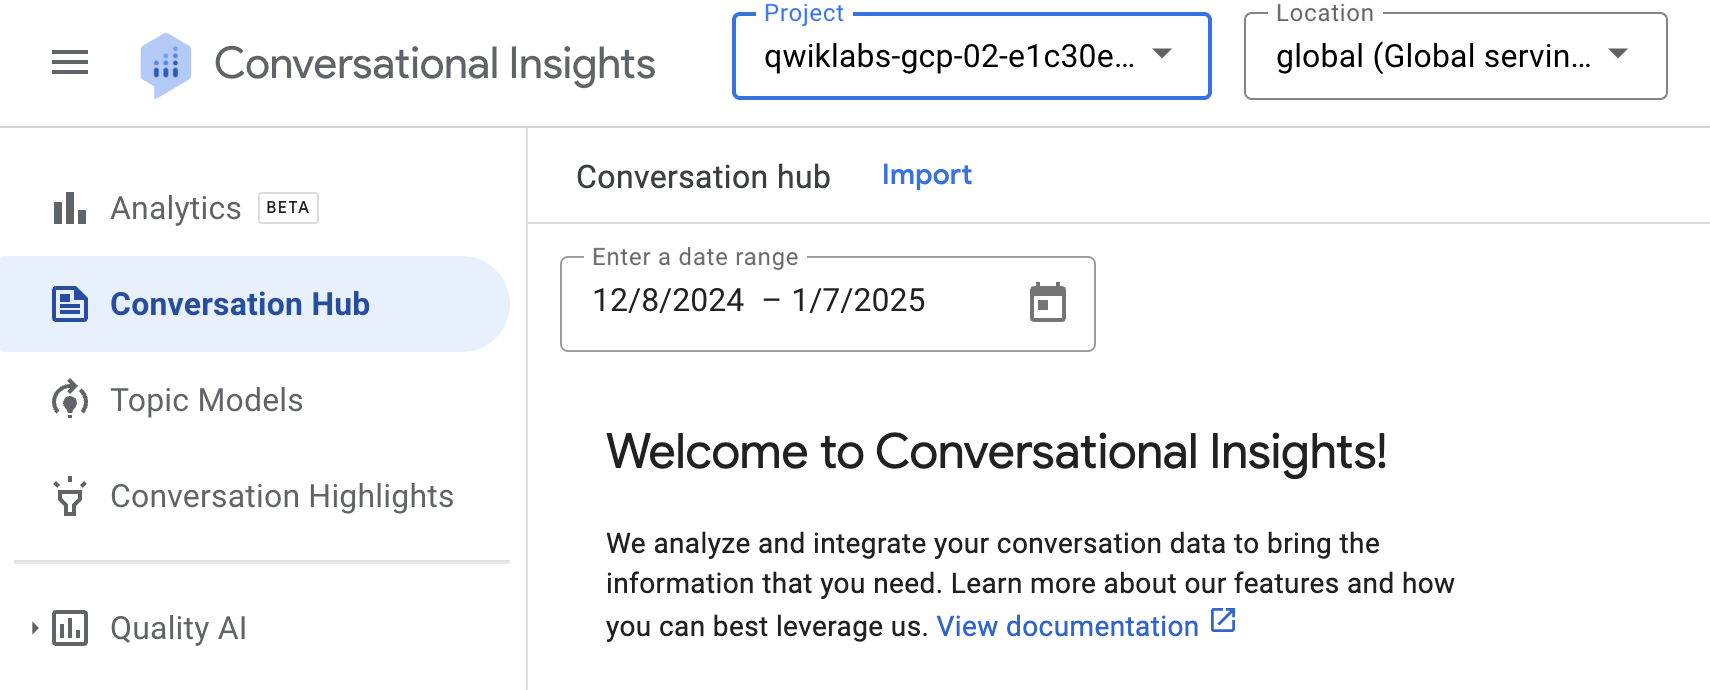Click the Enter a date range label
Image resolution: width=1710 pixels, height=690 pixels.
(x=696, y=257)
